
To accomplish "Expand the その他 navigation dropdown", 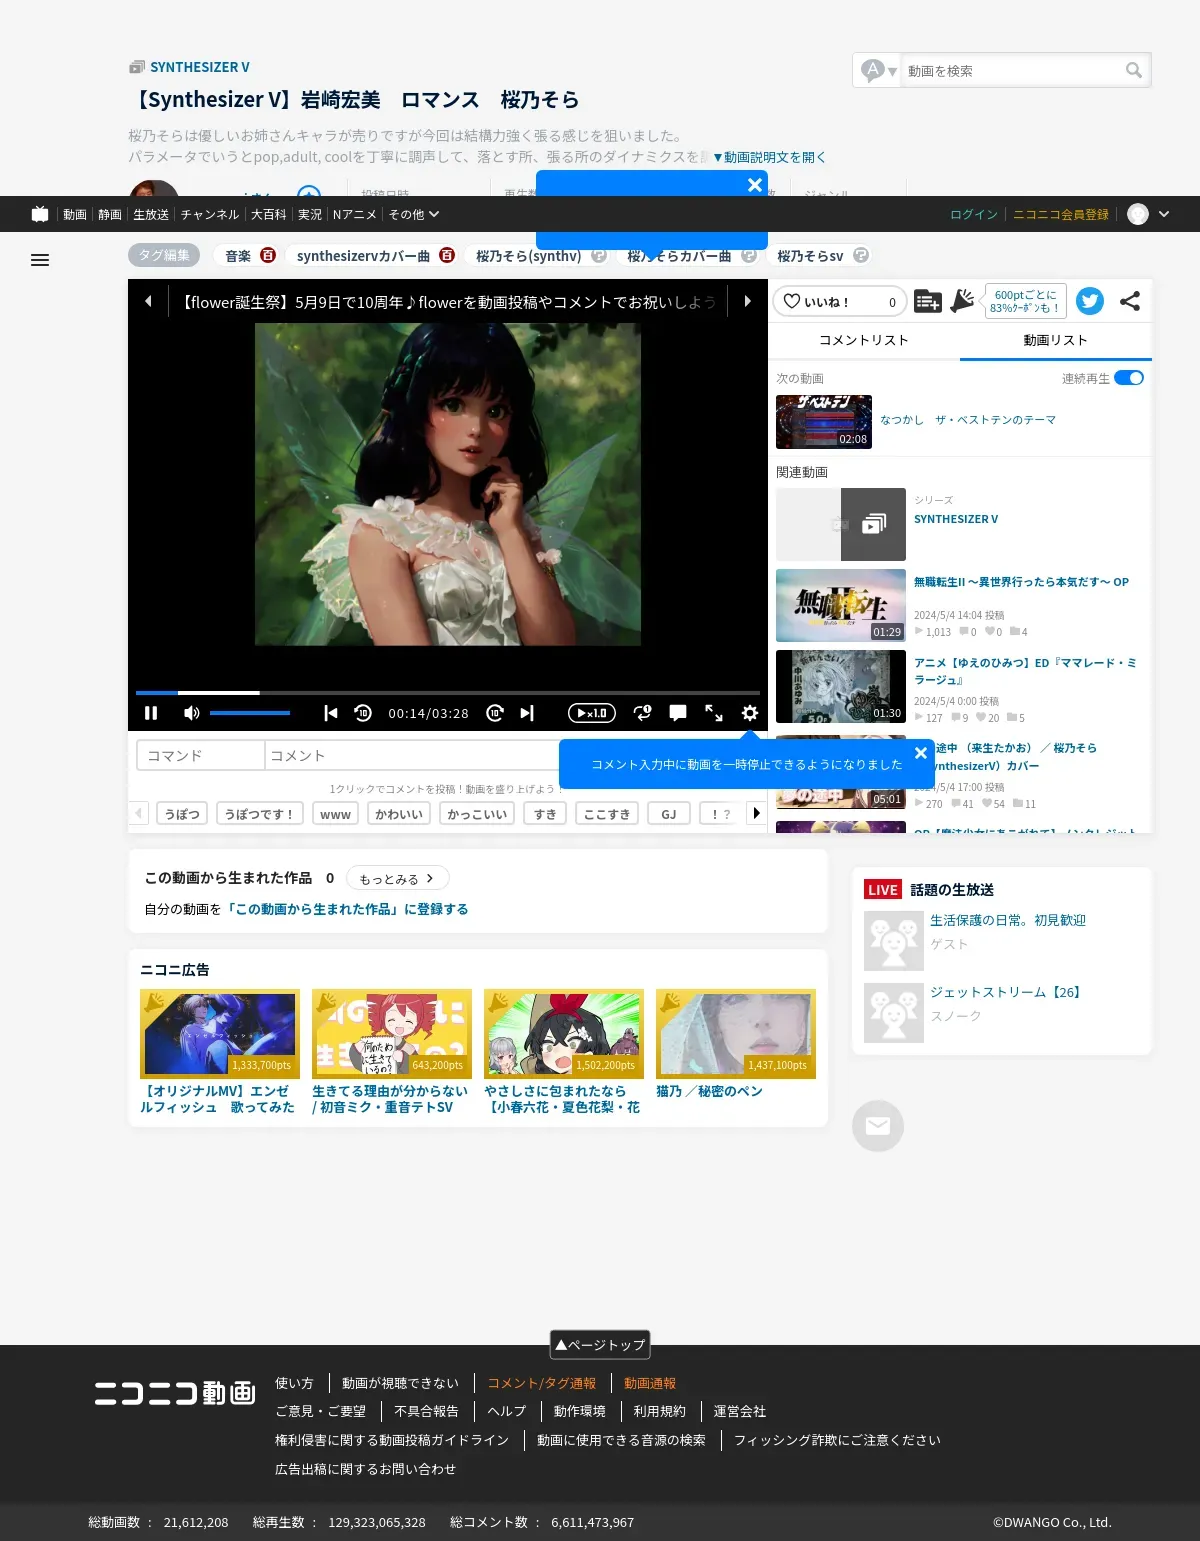I will coord(414,214).
